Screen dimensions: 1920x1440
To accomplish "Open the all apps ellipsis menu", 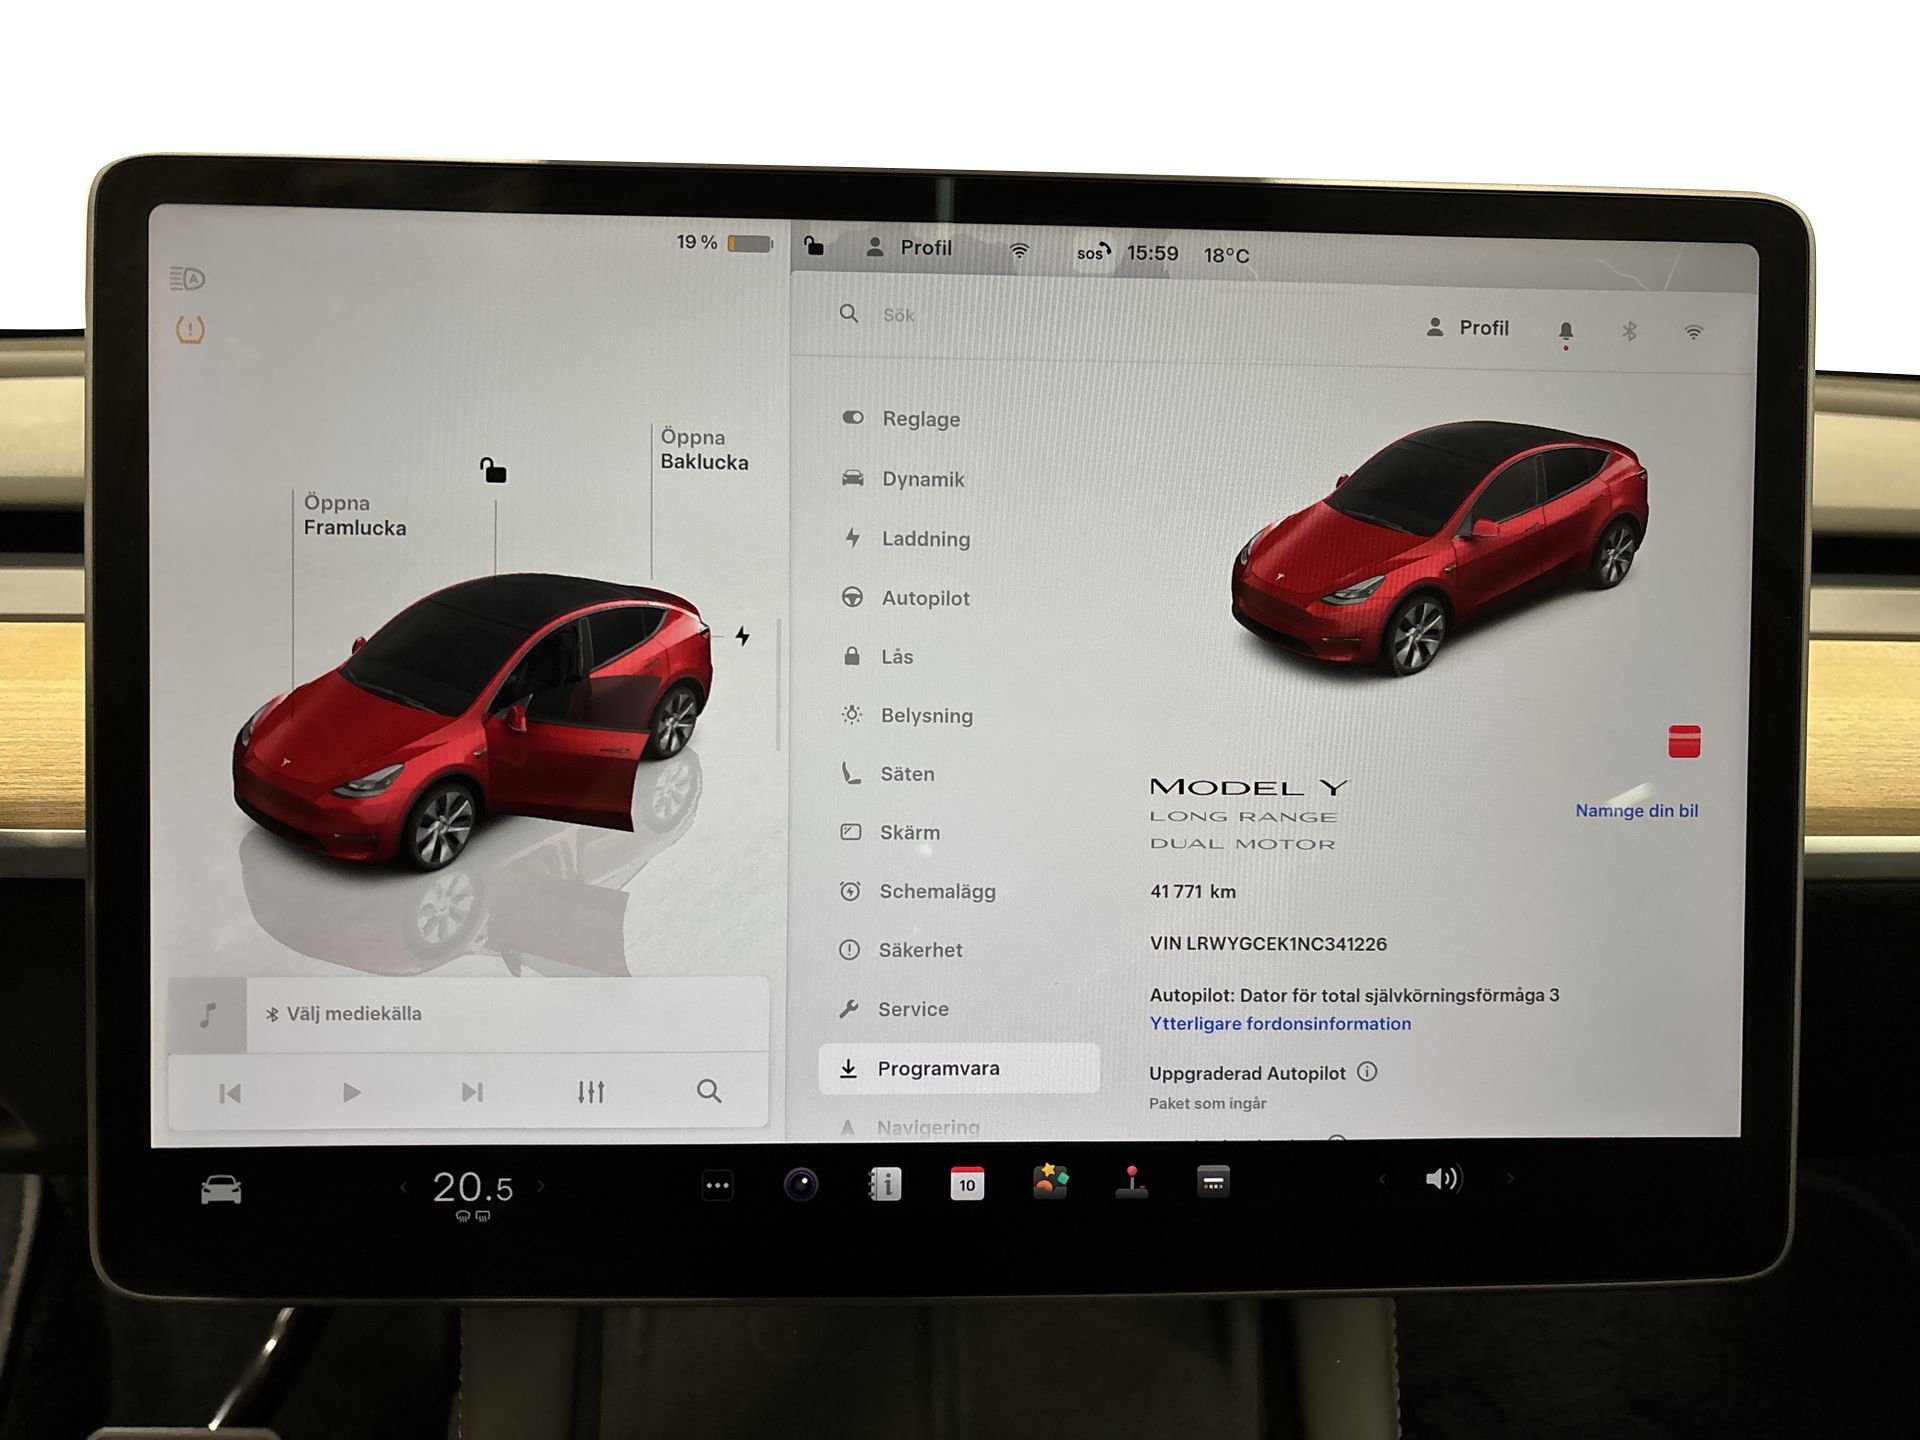I will click(717, 1186).
